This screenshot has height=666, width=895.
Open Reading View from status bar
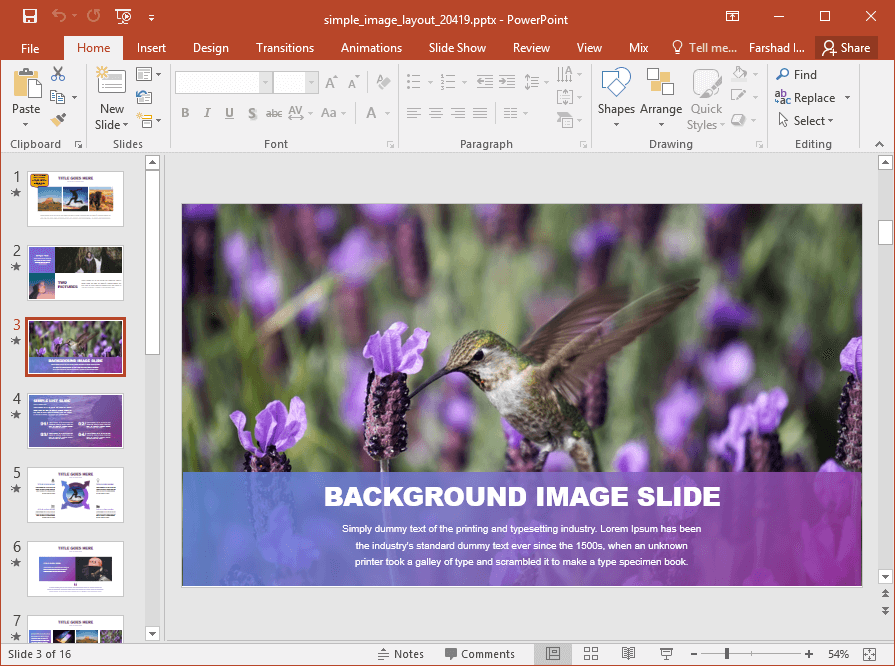pos(628,654)
